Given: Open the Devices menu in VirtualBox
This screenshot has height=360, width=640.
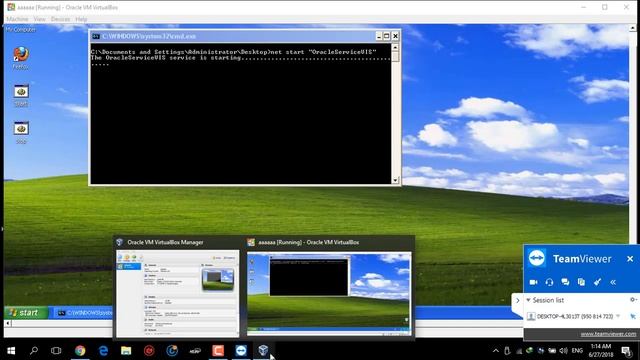Looking at the screenshot, I should click(x=60, y=19).
